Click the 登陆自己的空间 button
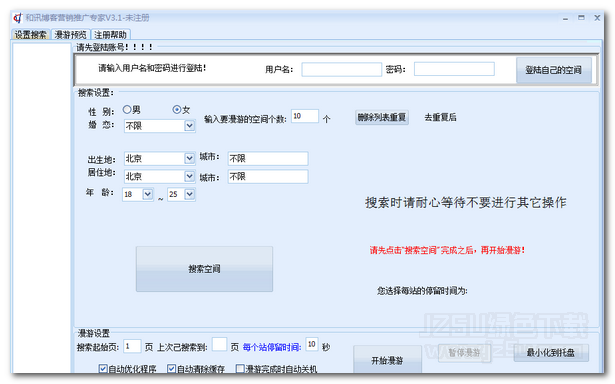 click(553, 70)
